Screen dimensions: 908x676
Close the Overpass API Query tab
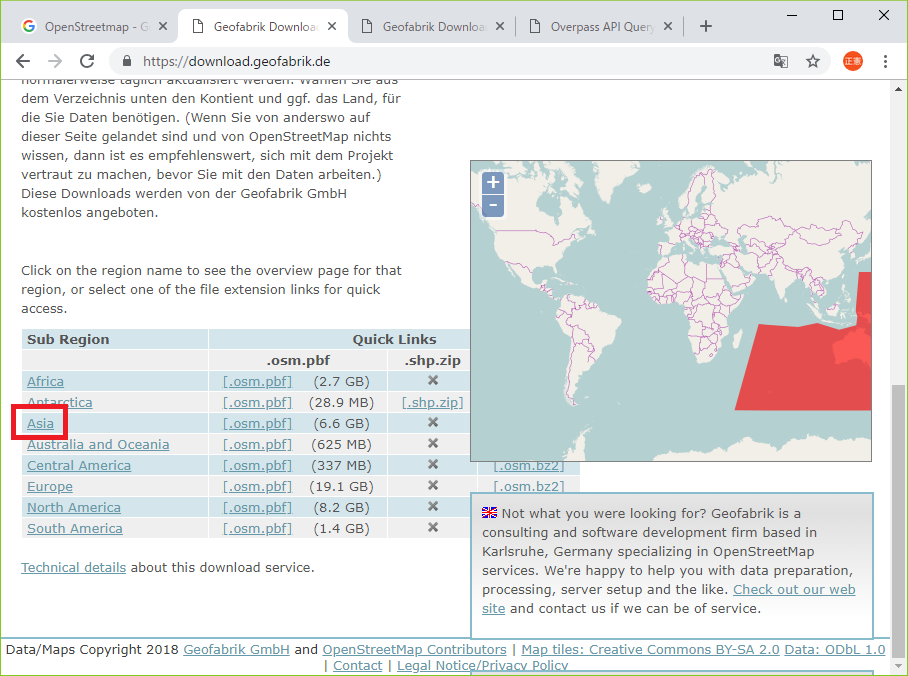click(668, 26)
